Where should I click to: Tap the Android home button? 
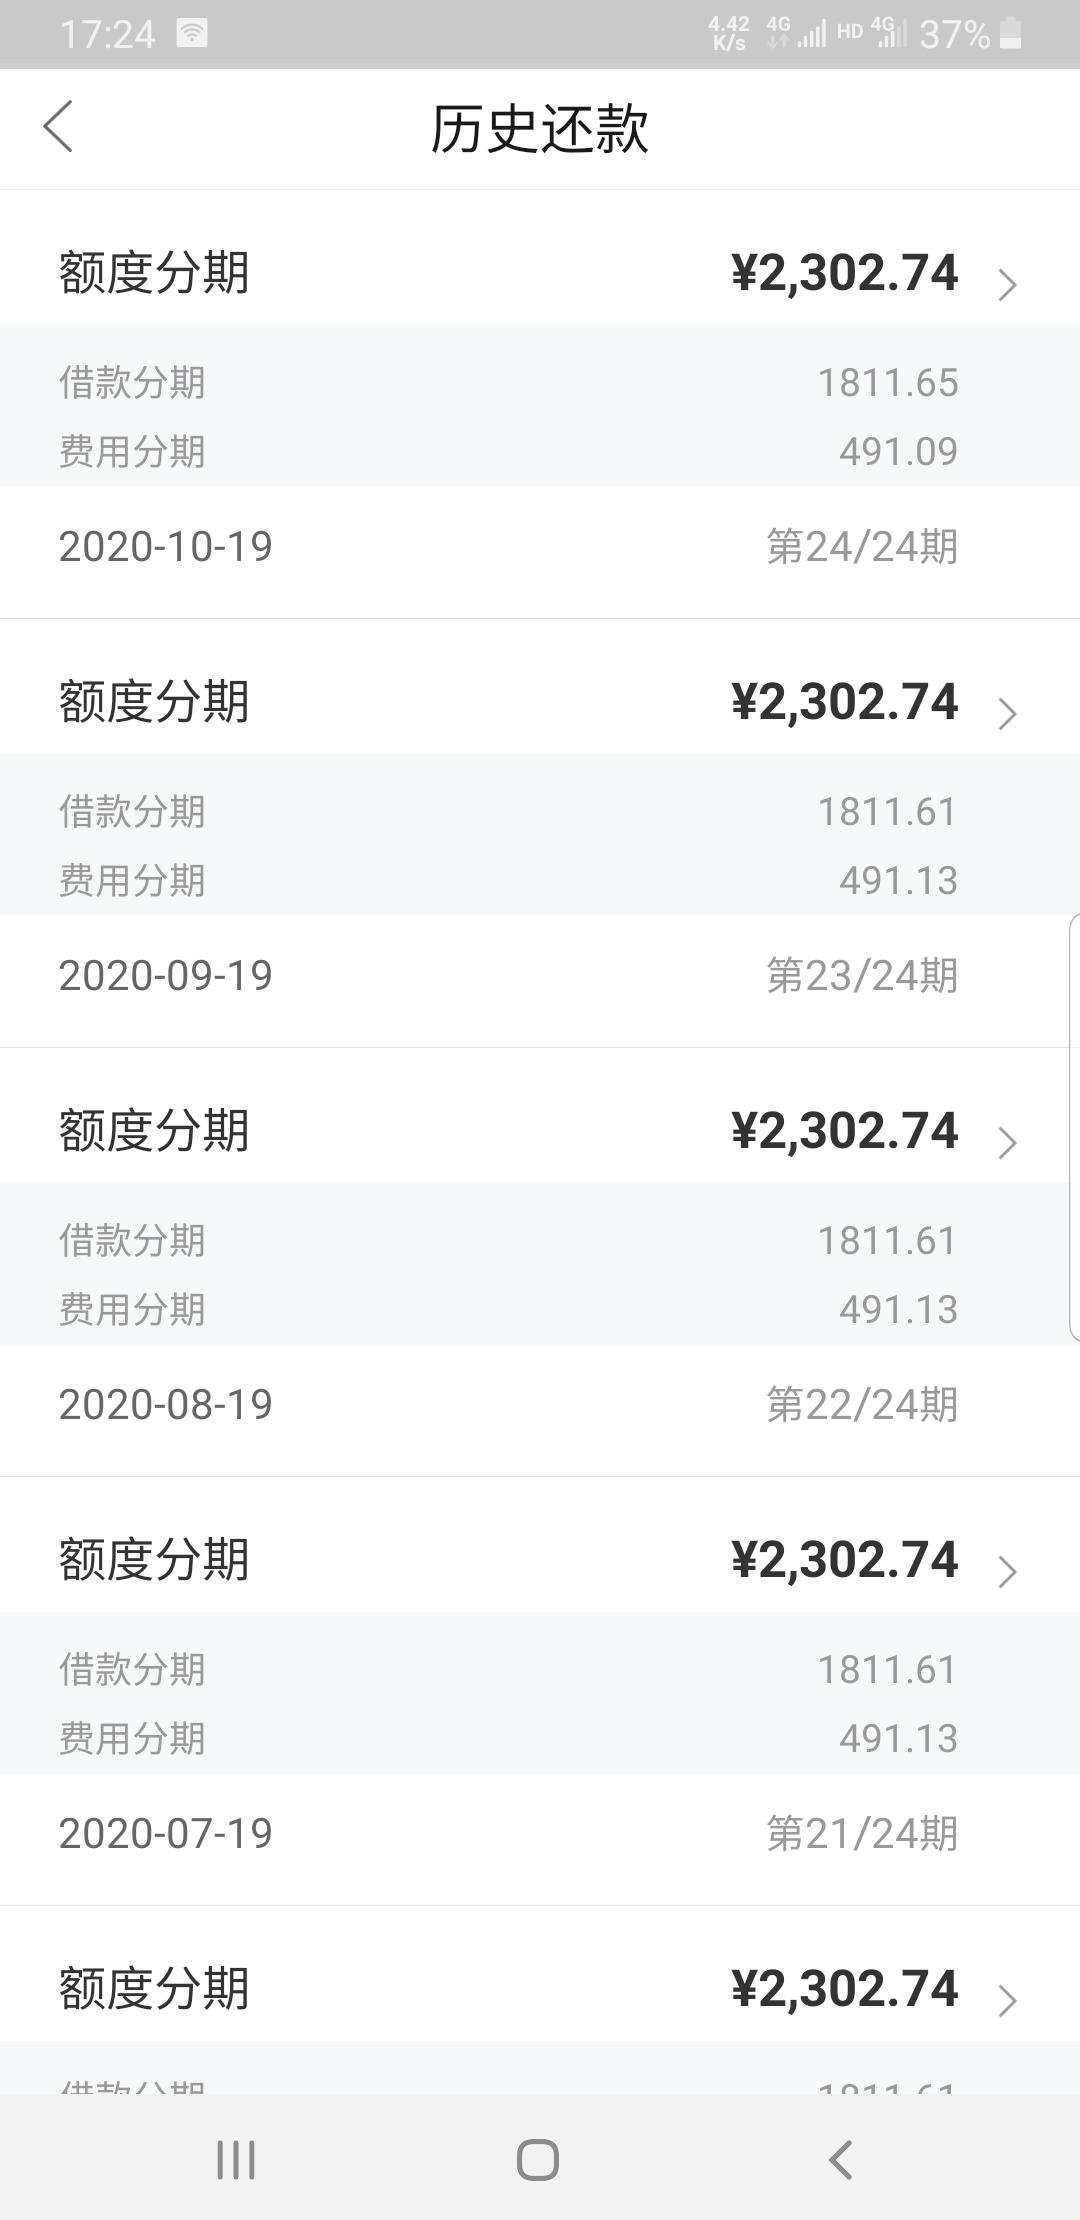point(538,2159)
